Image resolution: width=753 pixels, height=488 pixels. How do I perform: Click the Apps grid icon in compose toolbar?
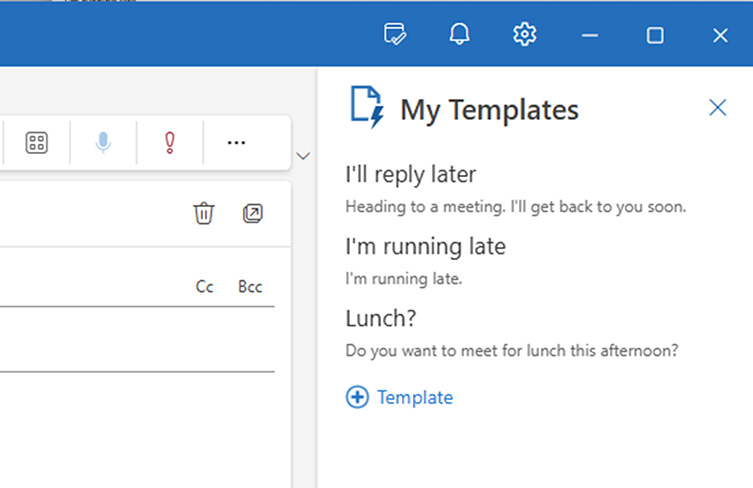36,143
